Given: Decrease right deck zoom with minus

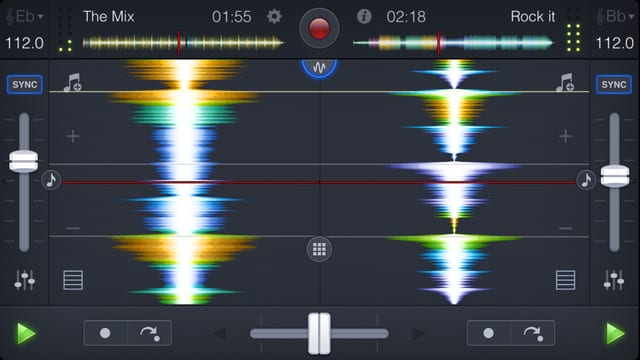Looking at the screenshot, I should [565, 228].
